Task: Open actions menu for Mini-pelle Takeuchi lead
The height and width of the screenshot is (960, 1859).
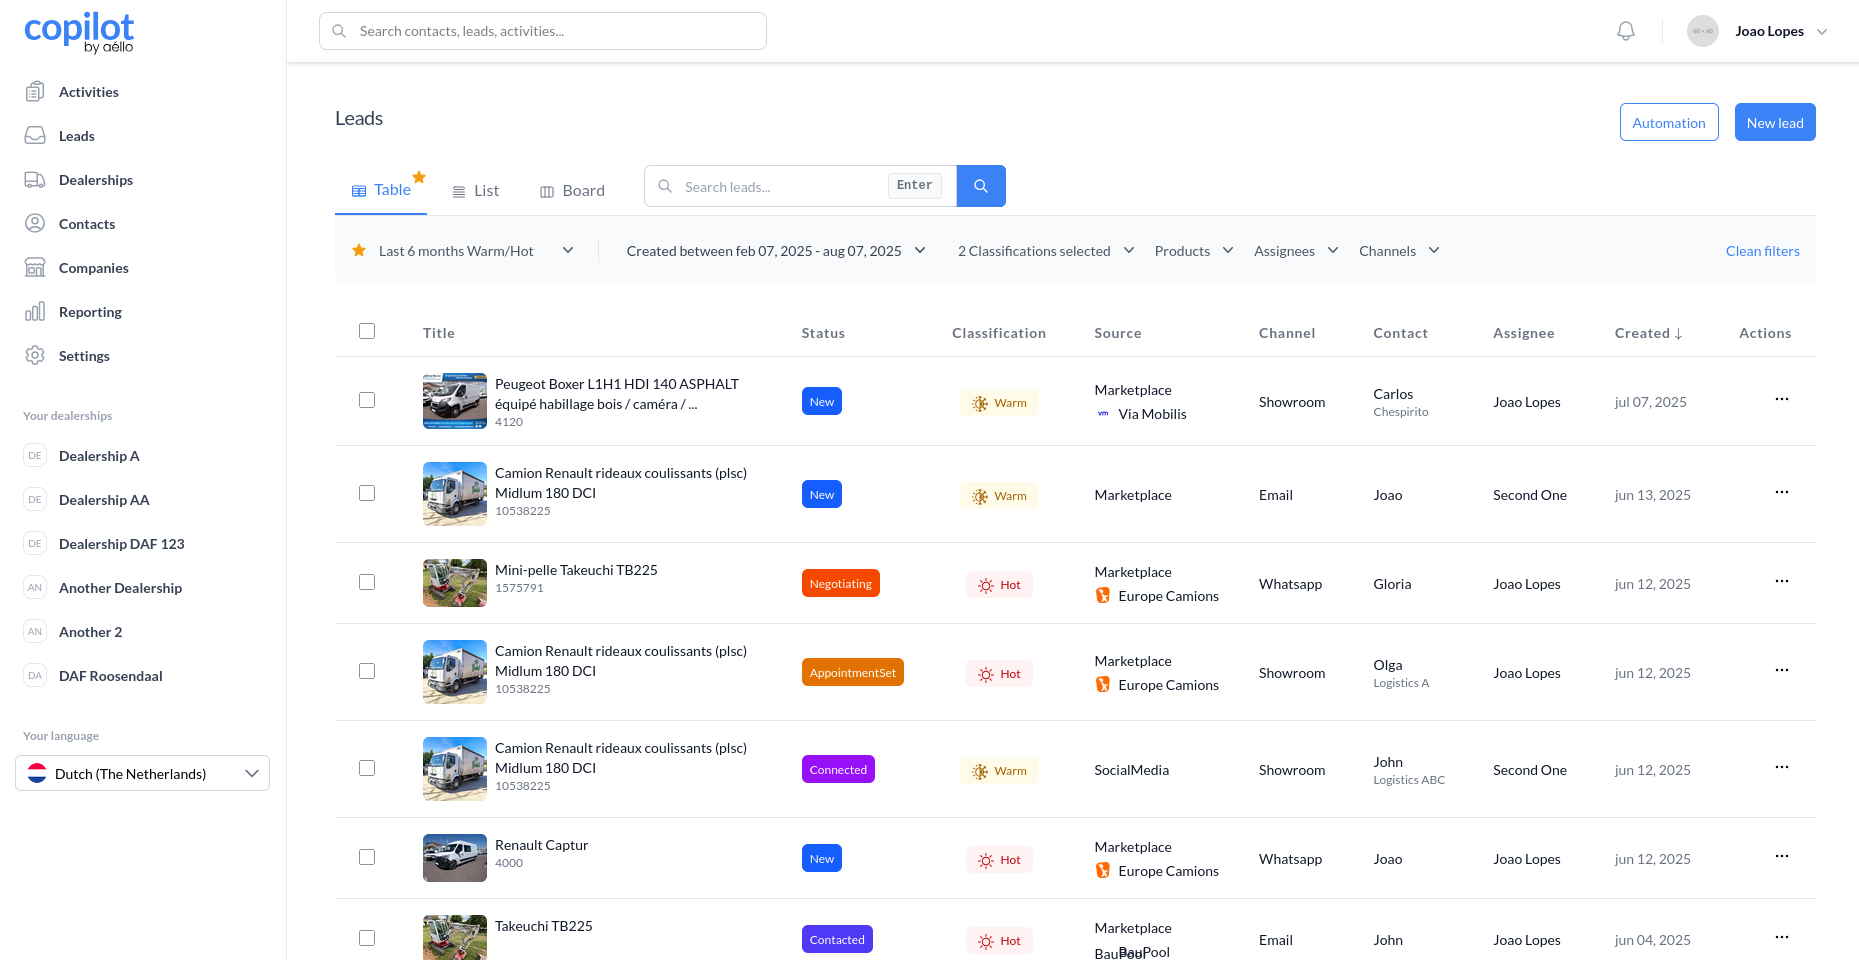Action: pos(1781,582)
